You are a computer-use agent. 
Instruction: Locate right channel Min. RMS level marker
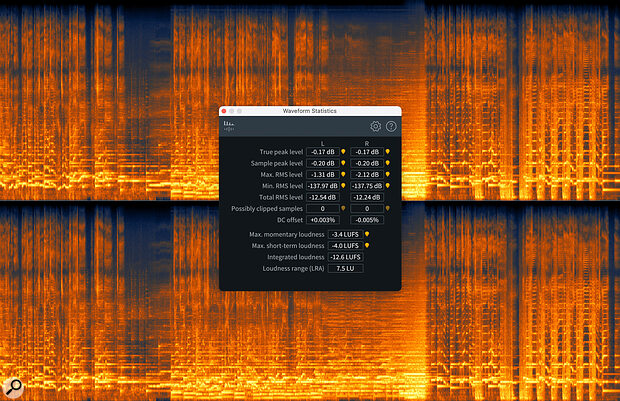386,186
